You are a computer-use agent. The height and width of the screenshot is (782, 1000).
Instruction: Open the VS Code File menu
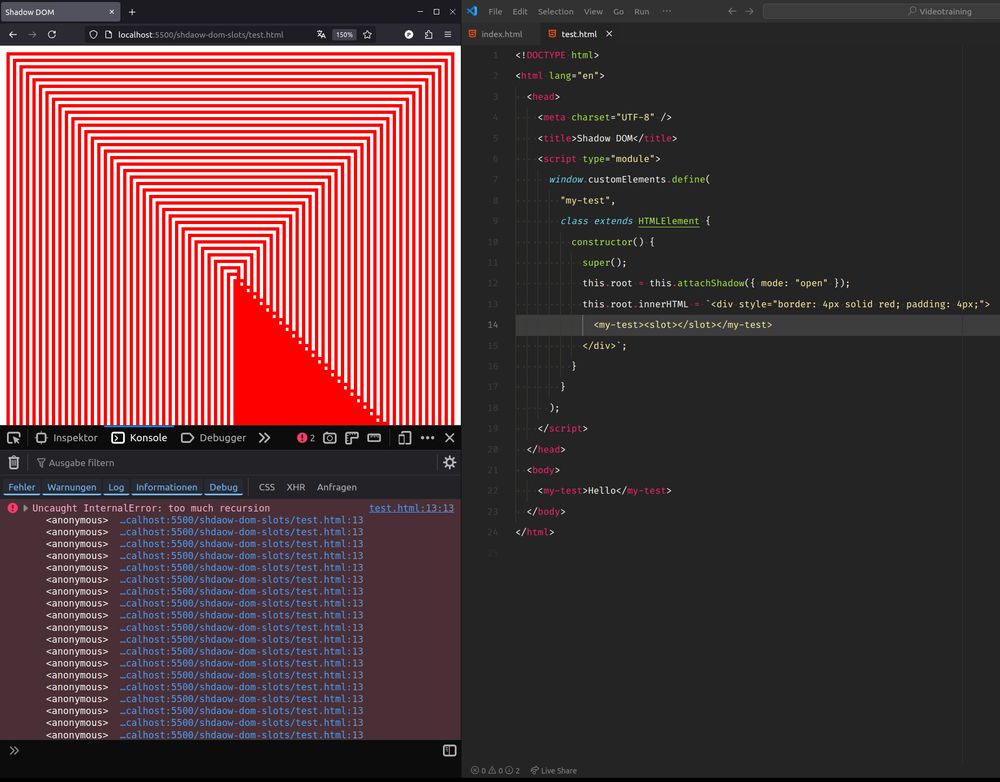(495, 11)
